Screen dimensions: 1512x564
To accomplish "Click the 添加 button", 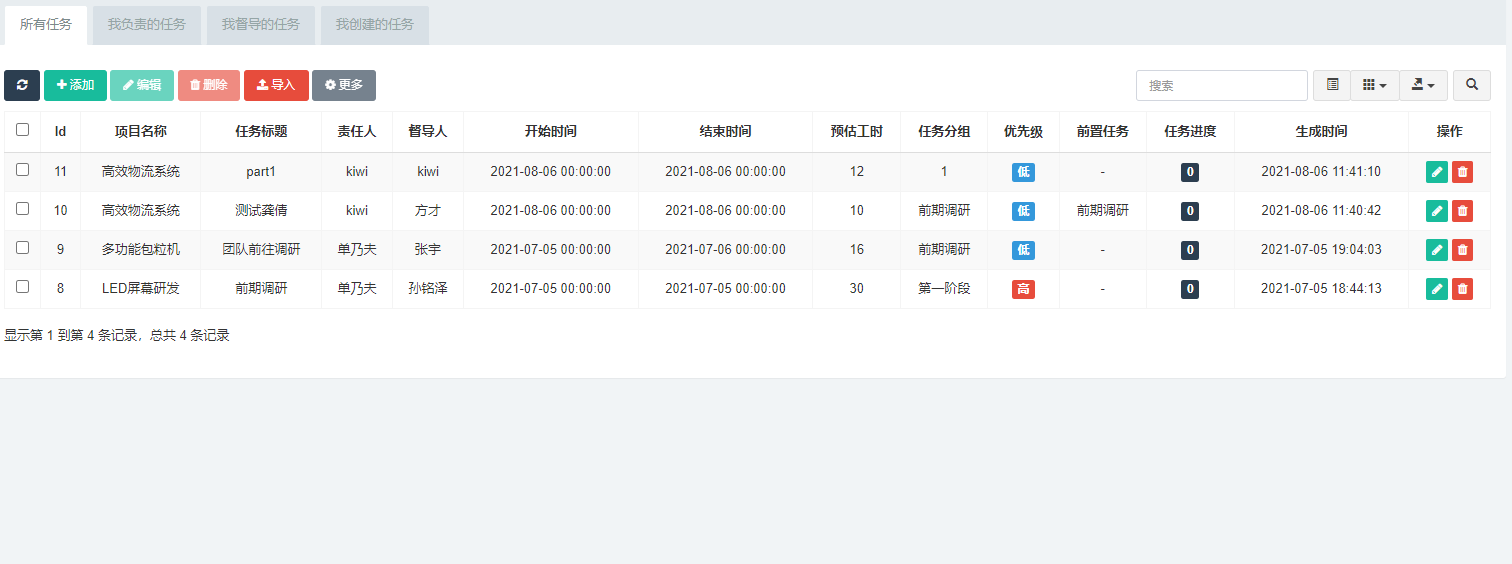I will [75, 85].
